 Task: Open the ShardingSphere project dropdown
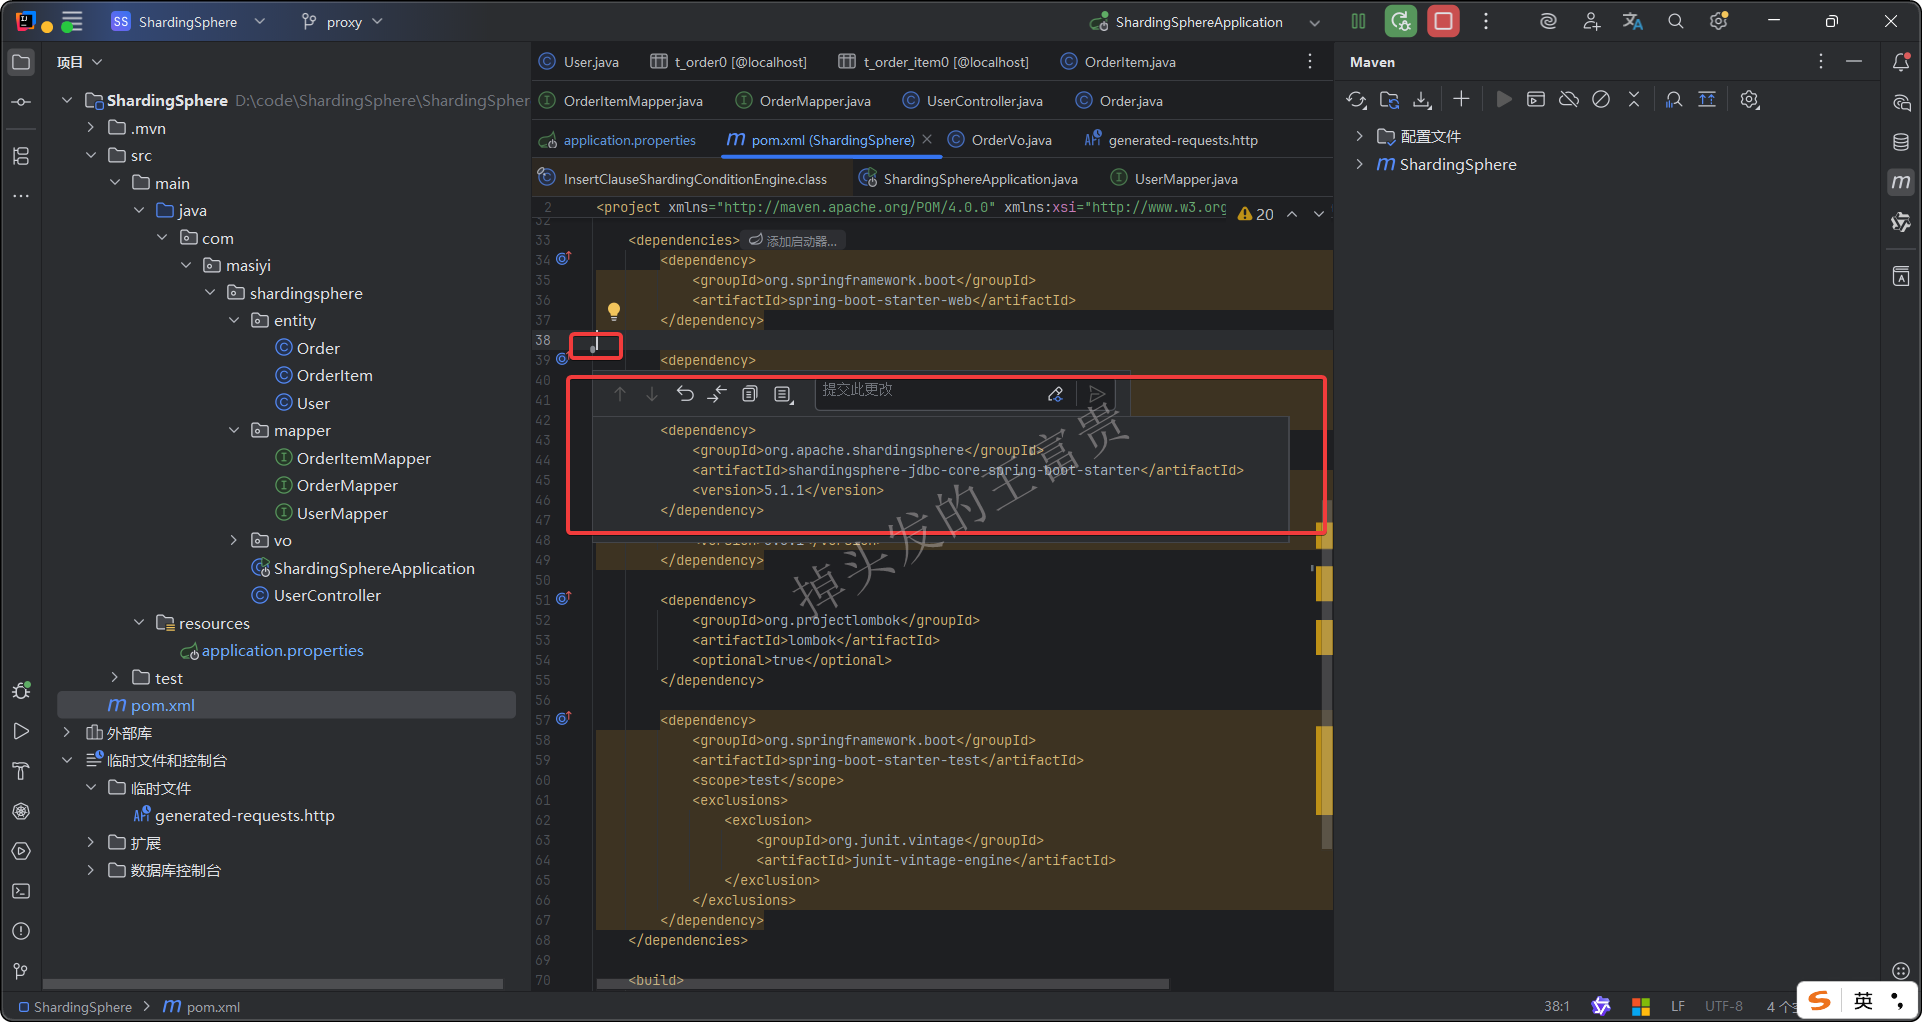188,21
